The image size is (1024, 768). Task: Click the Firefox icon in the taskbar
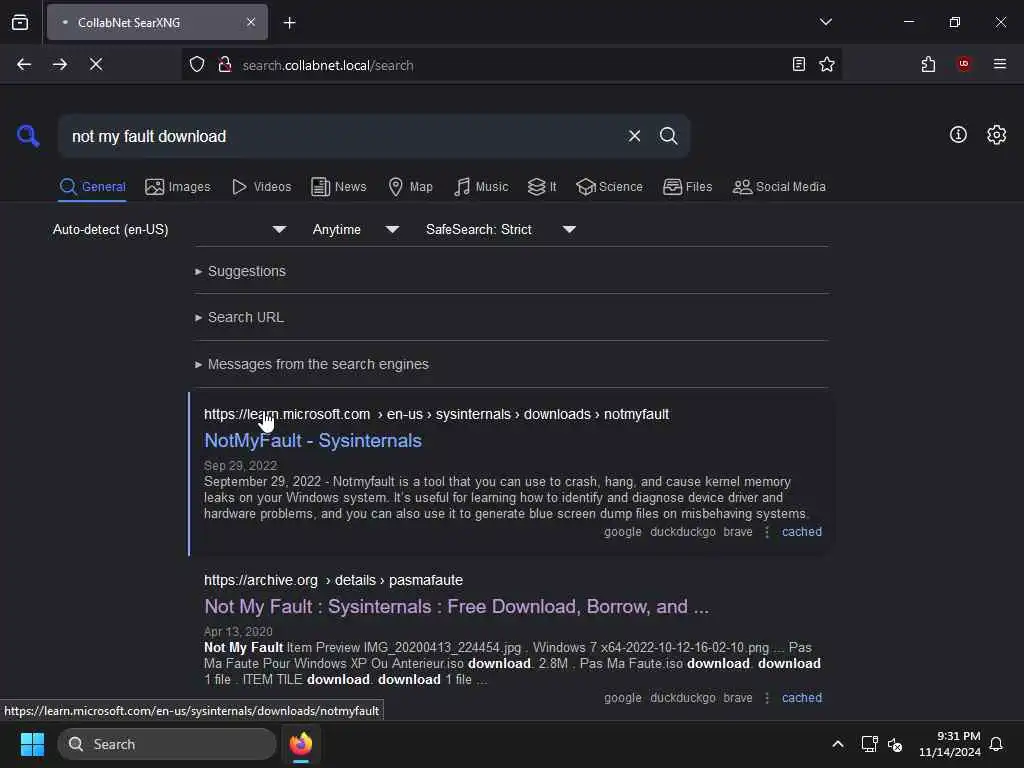[x=300, y=744]
